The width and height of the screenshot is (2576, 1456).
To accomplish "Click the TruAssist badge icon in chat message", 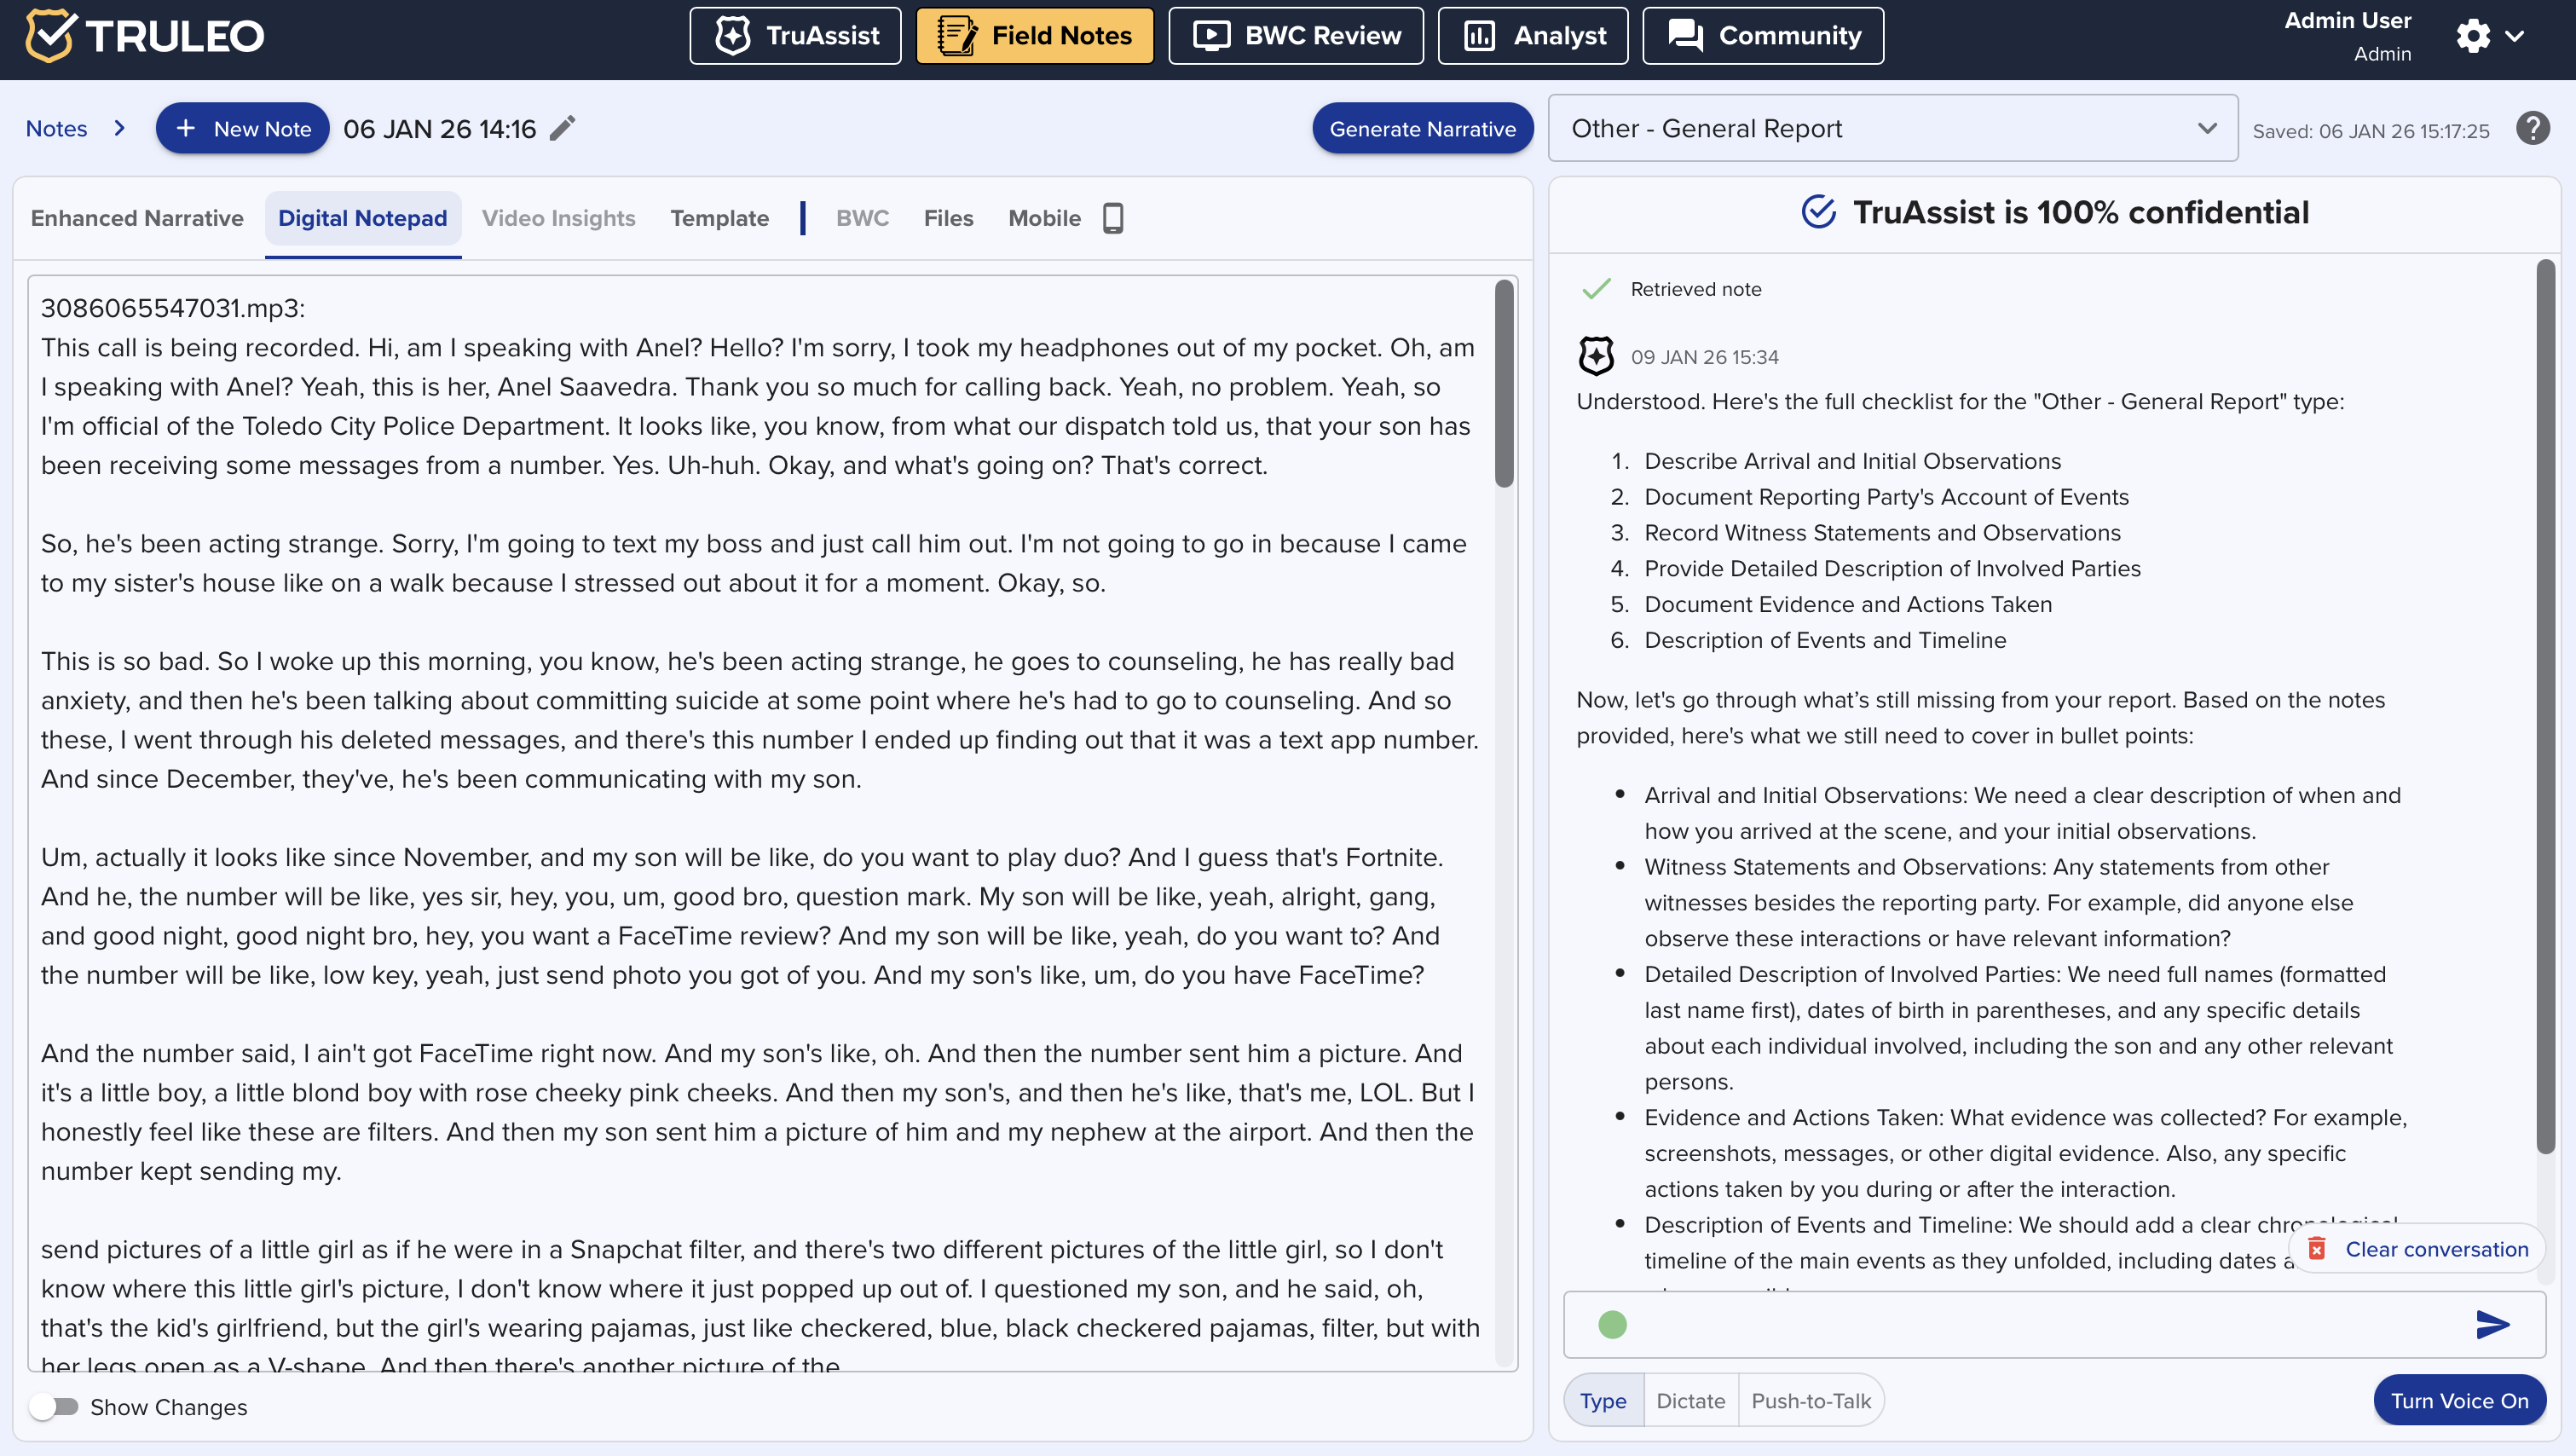I will pos(1596,356).
